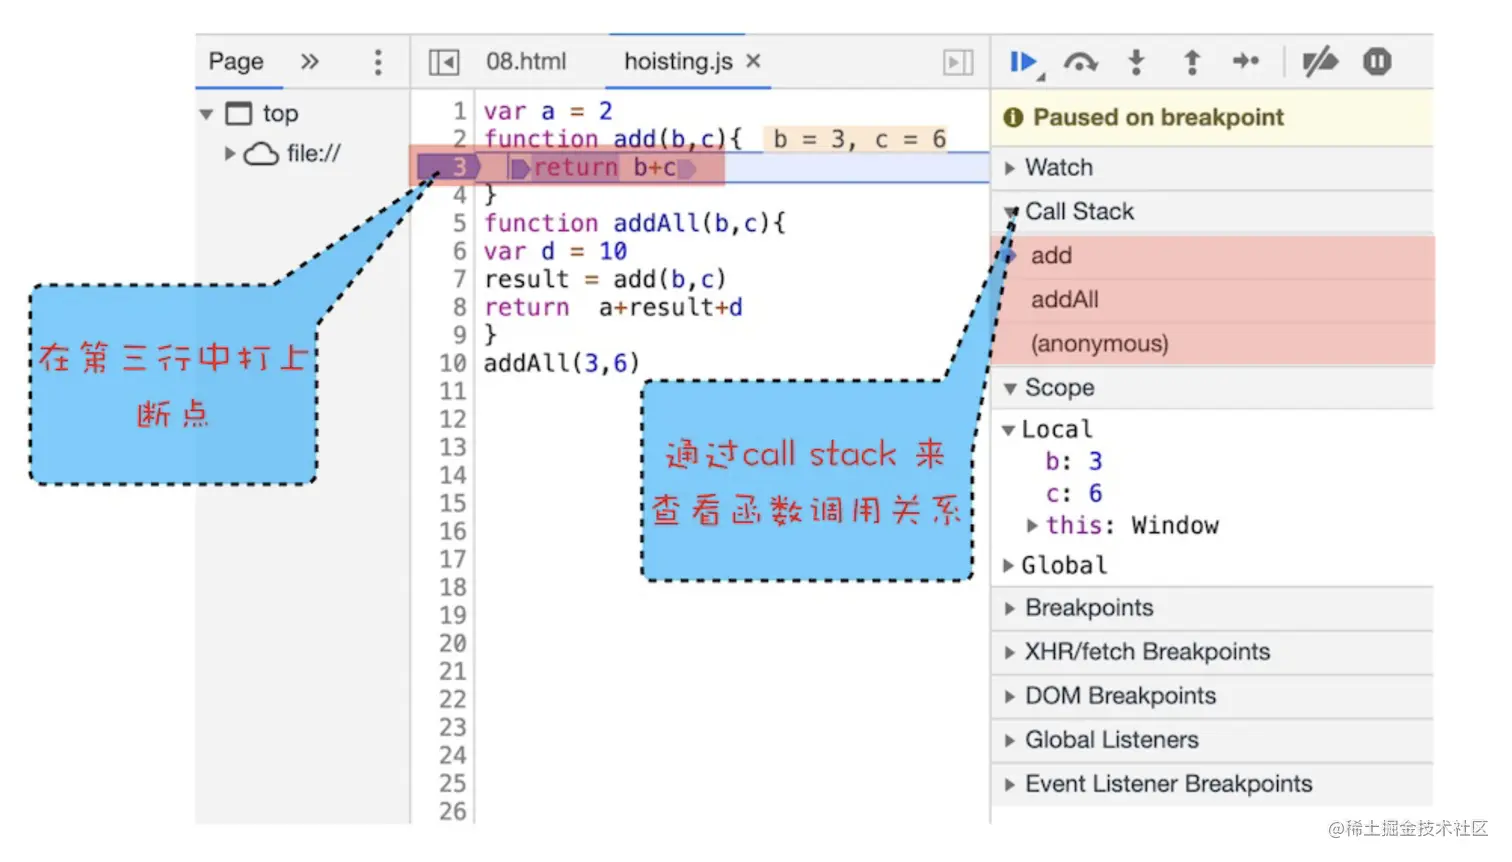
Task: Select the (anonymous) call stack frame
Action: (x=1213, y=344)
